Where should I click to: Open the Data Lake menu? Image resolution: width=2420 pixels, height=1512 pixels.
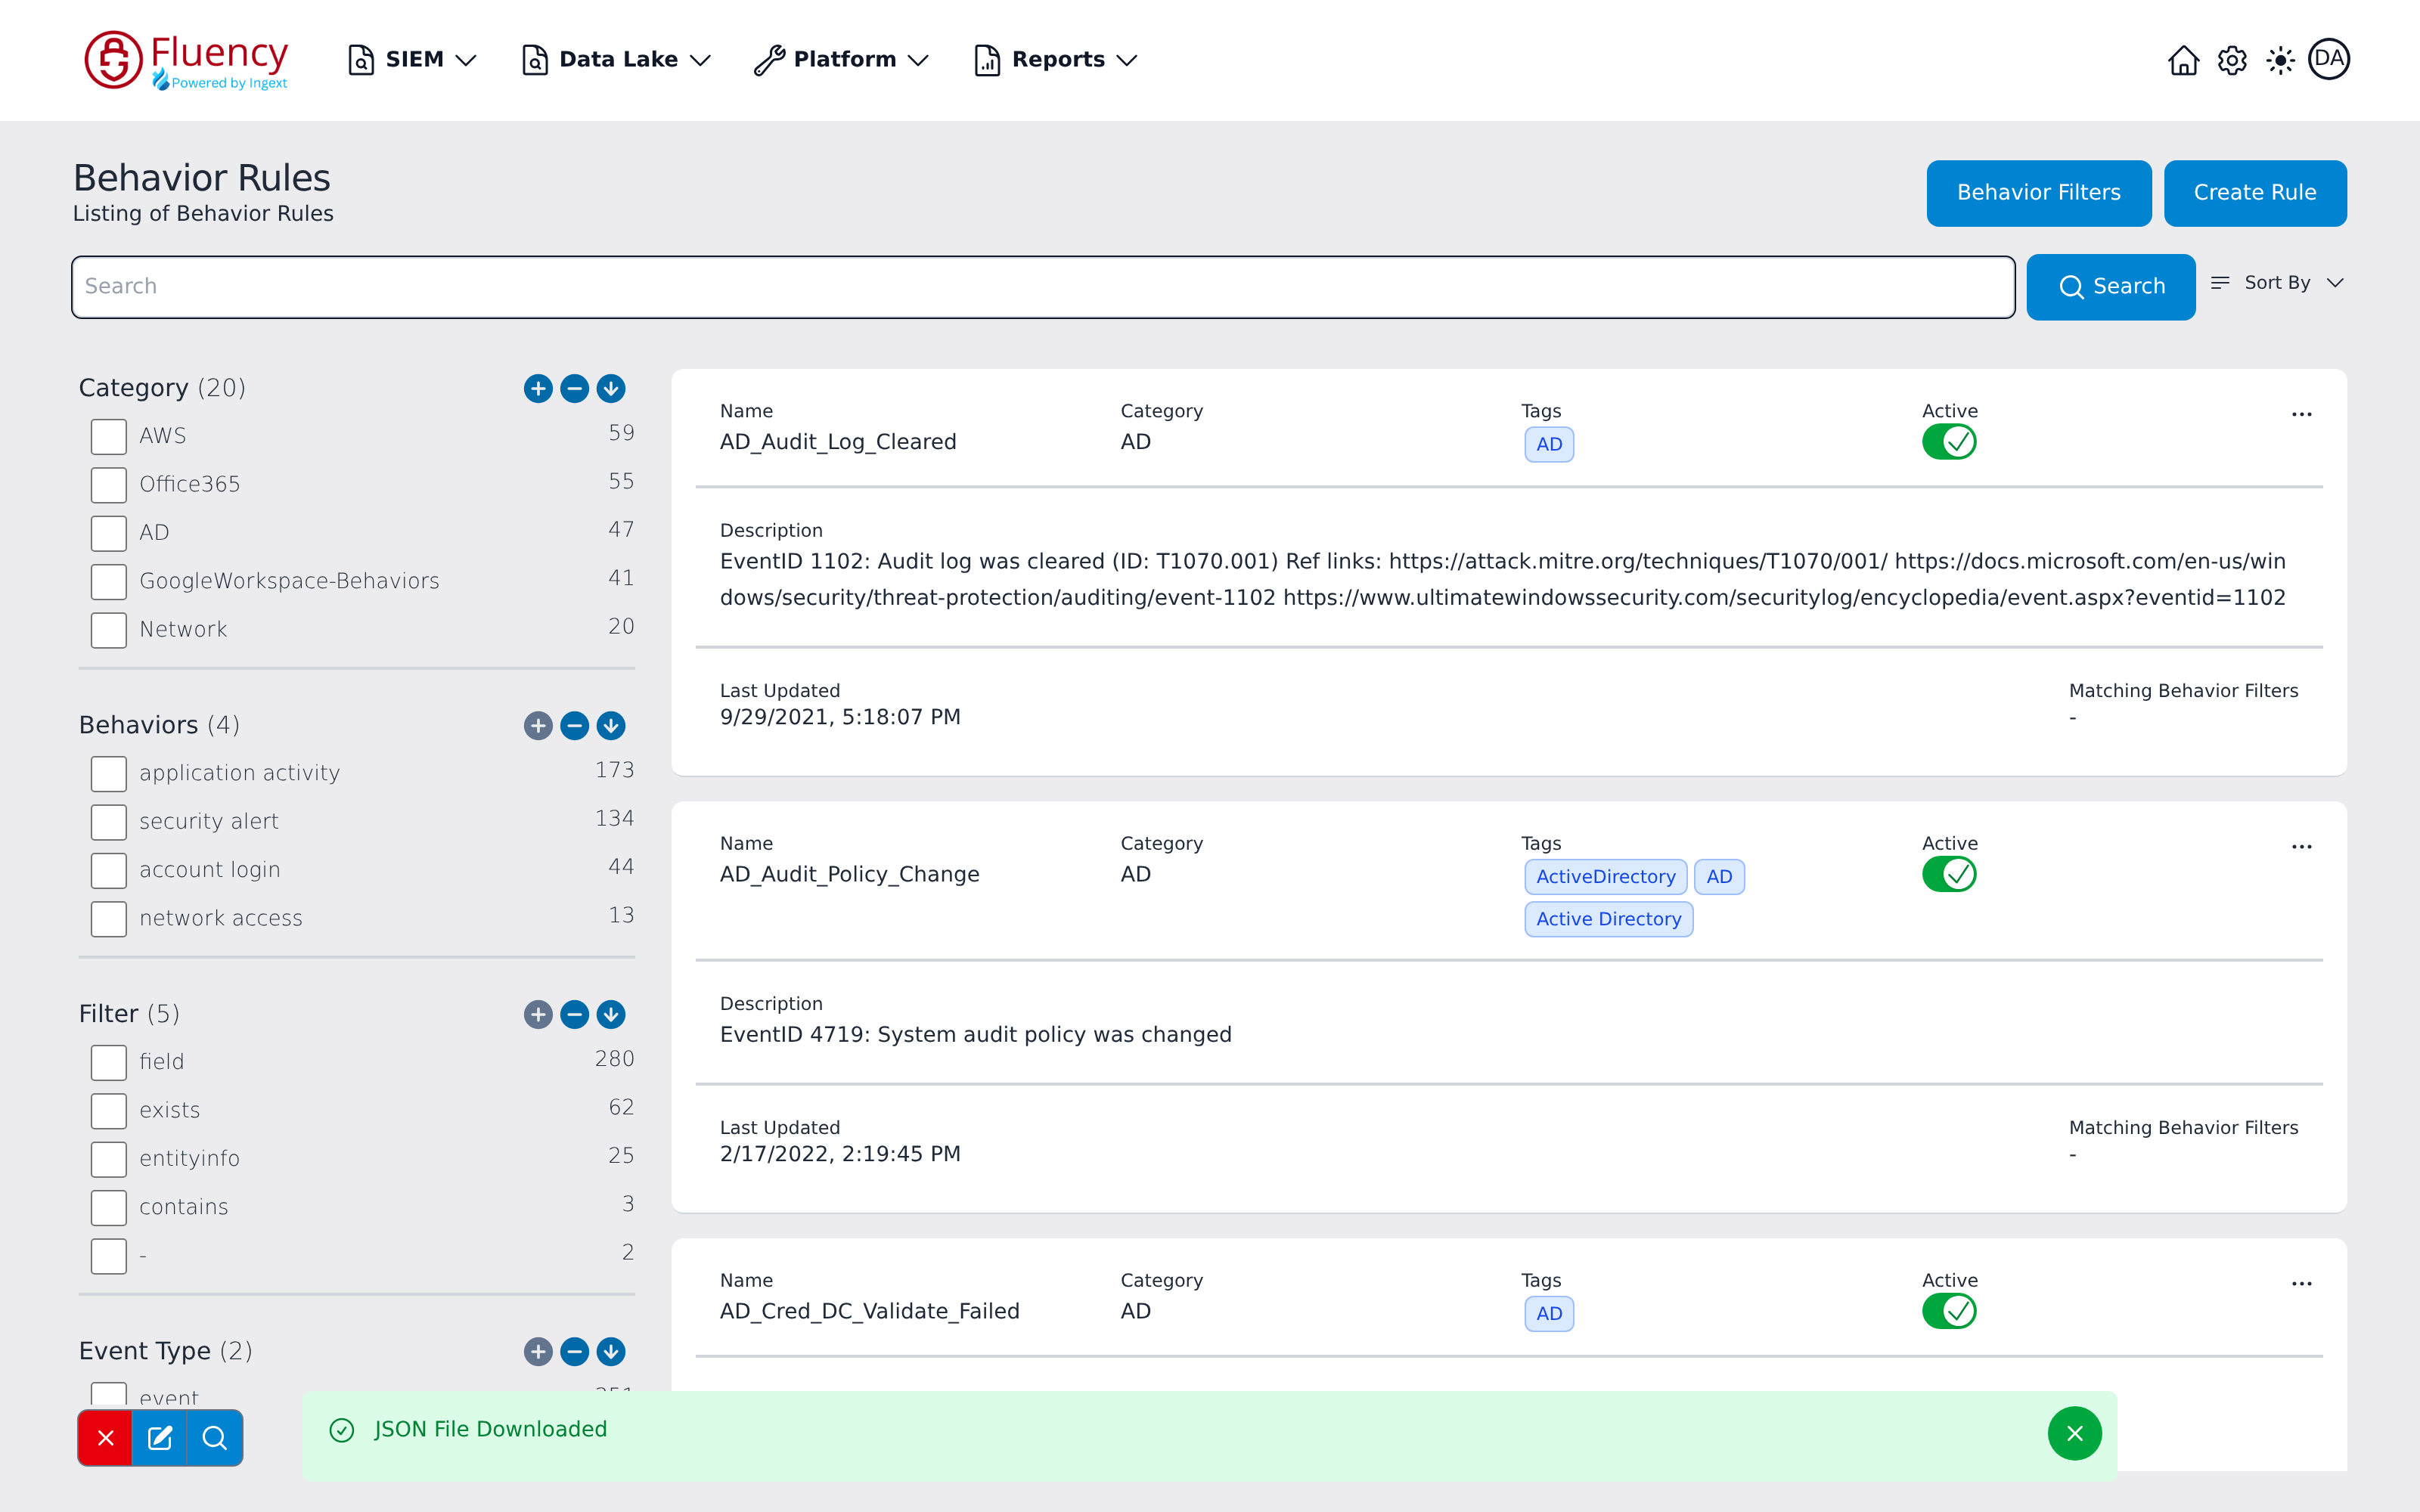616,60
